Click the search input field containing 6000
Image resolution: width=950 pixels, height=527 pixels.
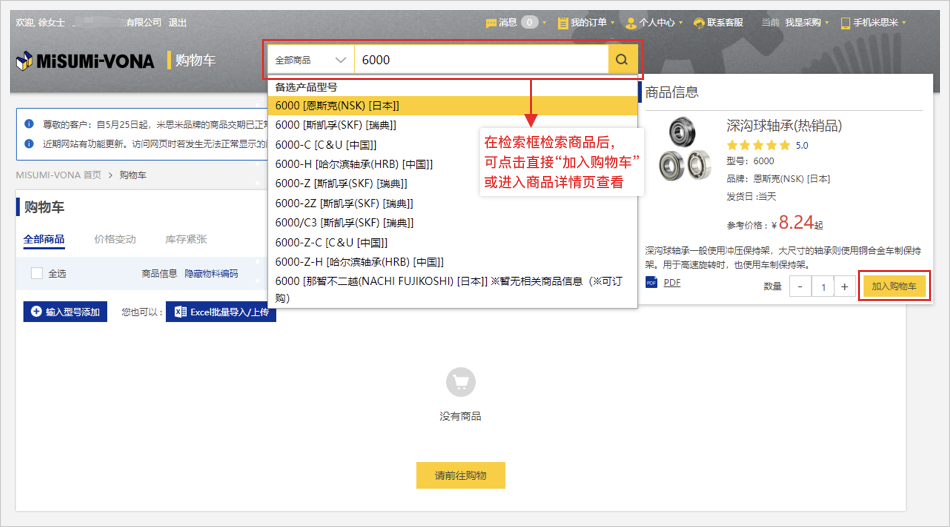pyautogui.click(x=480, y=60)
